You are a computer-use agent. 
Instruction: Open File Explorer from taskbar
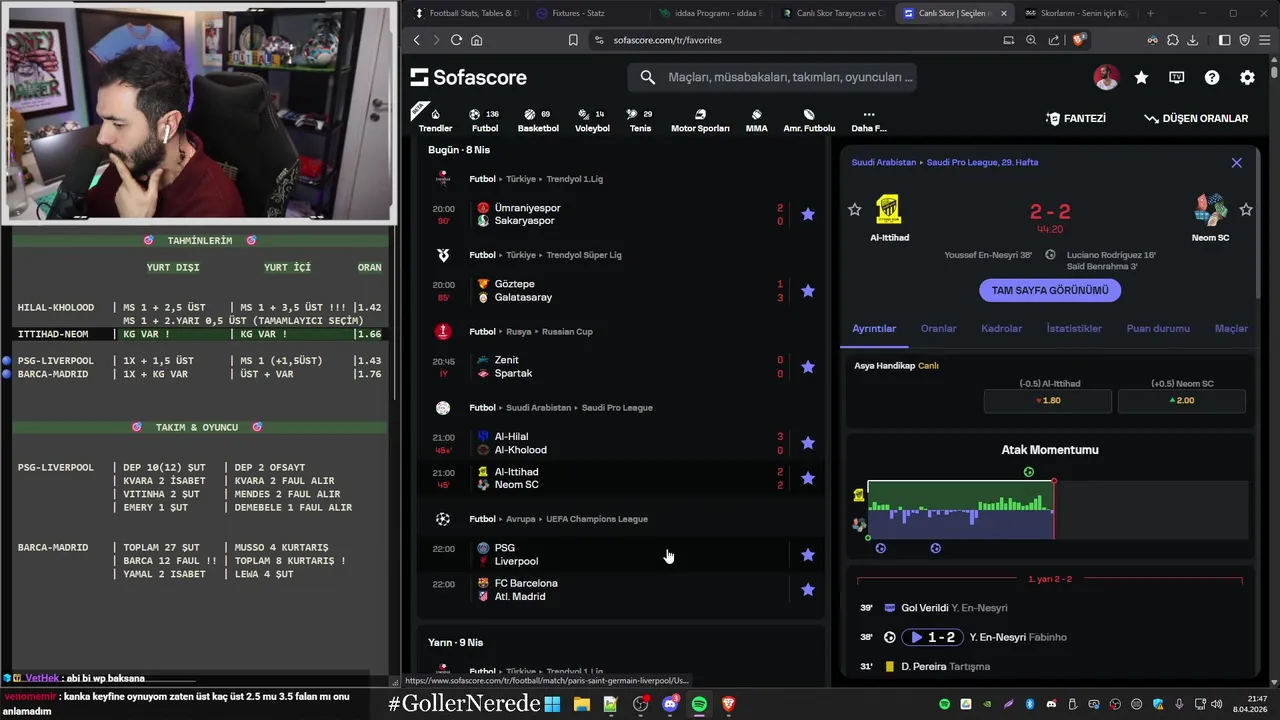click(x=581, y=704)
